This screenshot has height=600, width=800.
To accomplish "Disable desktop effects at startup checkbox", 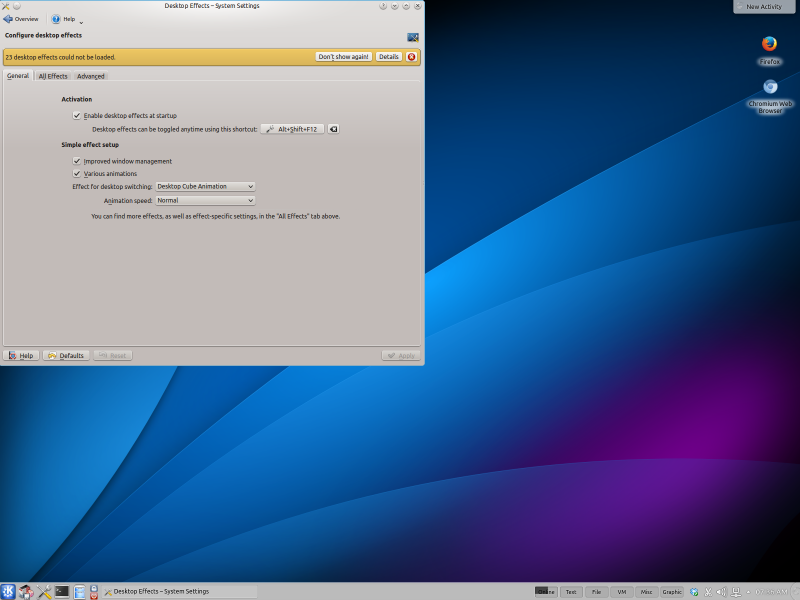I will point(77,115).
